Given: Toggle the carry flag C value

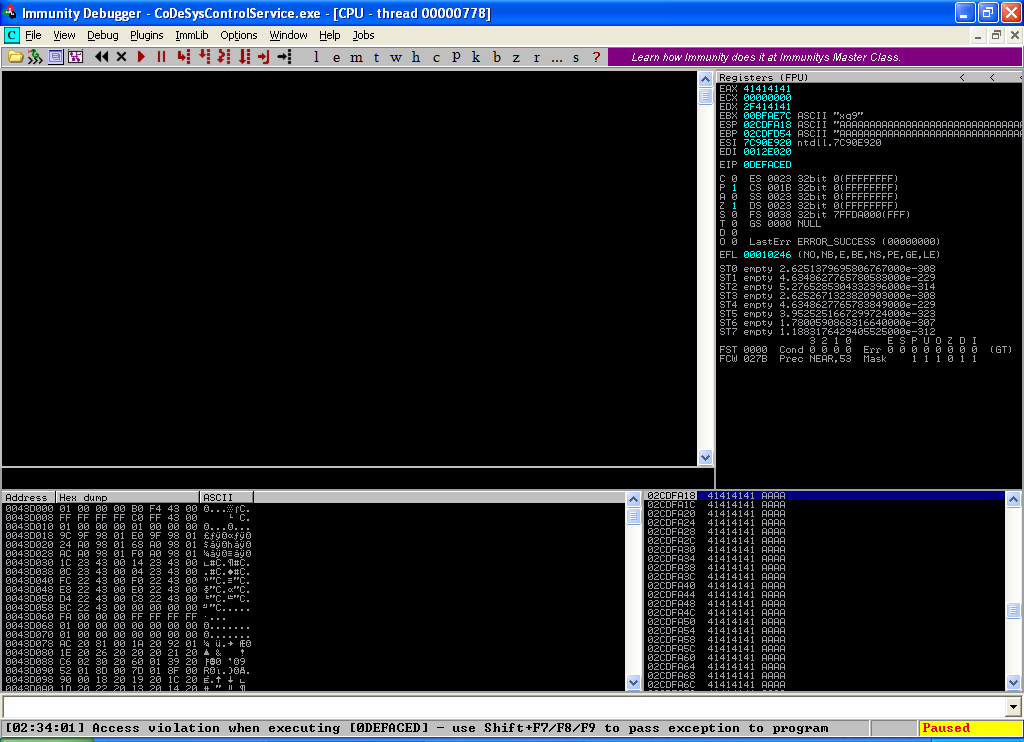Looking at the screenshot, I should coord(734,179).
